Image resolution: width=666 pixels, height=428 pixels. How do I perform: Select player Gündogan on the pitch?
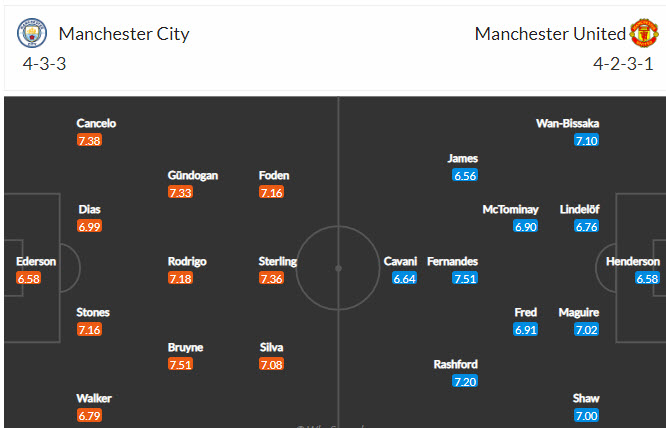coord(193,175)
